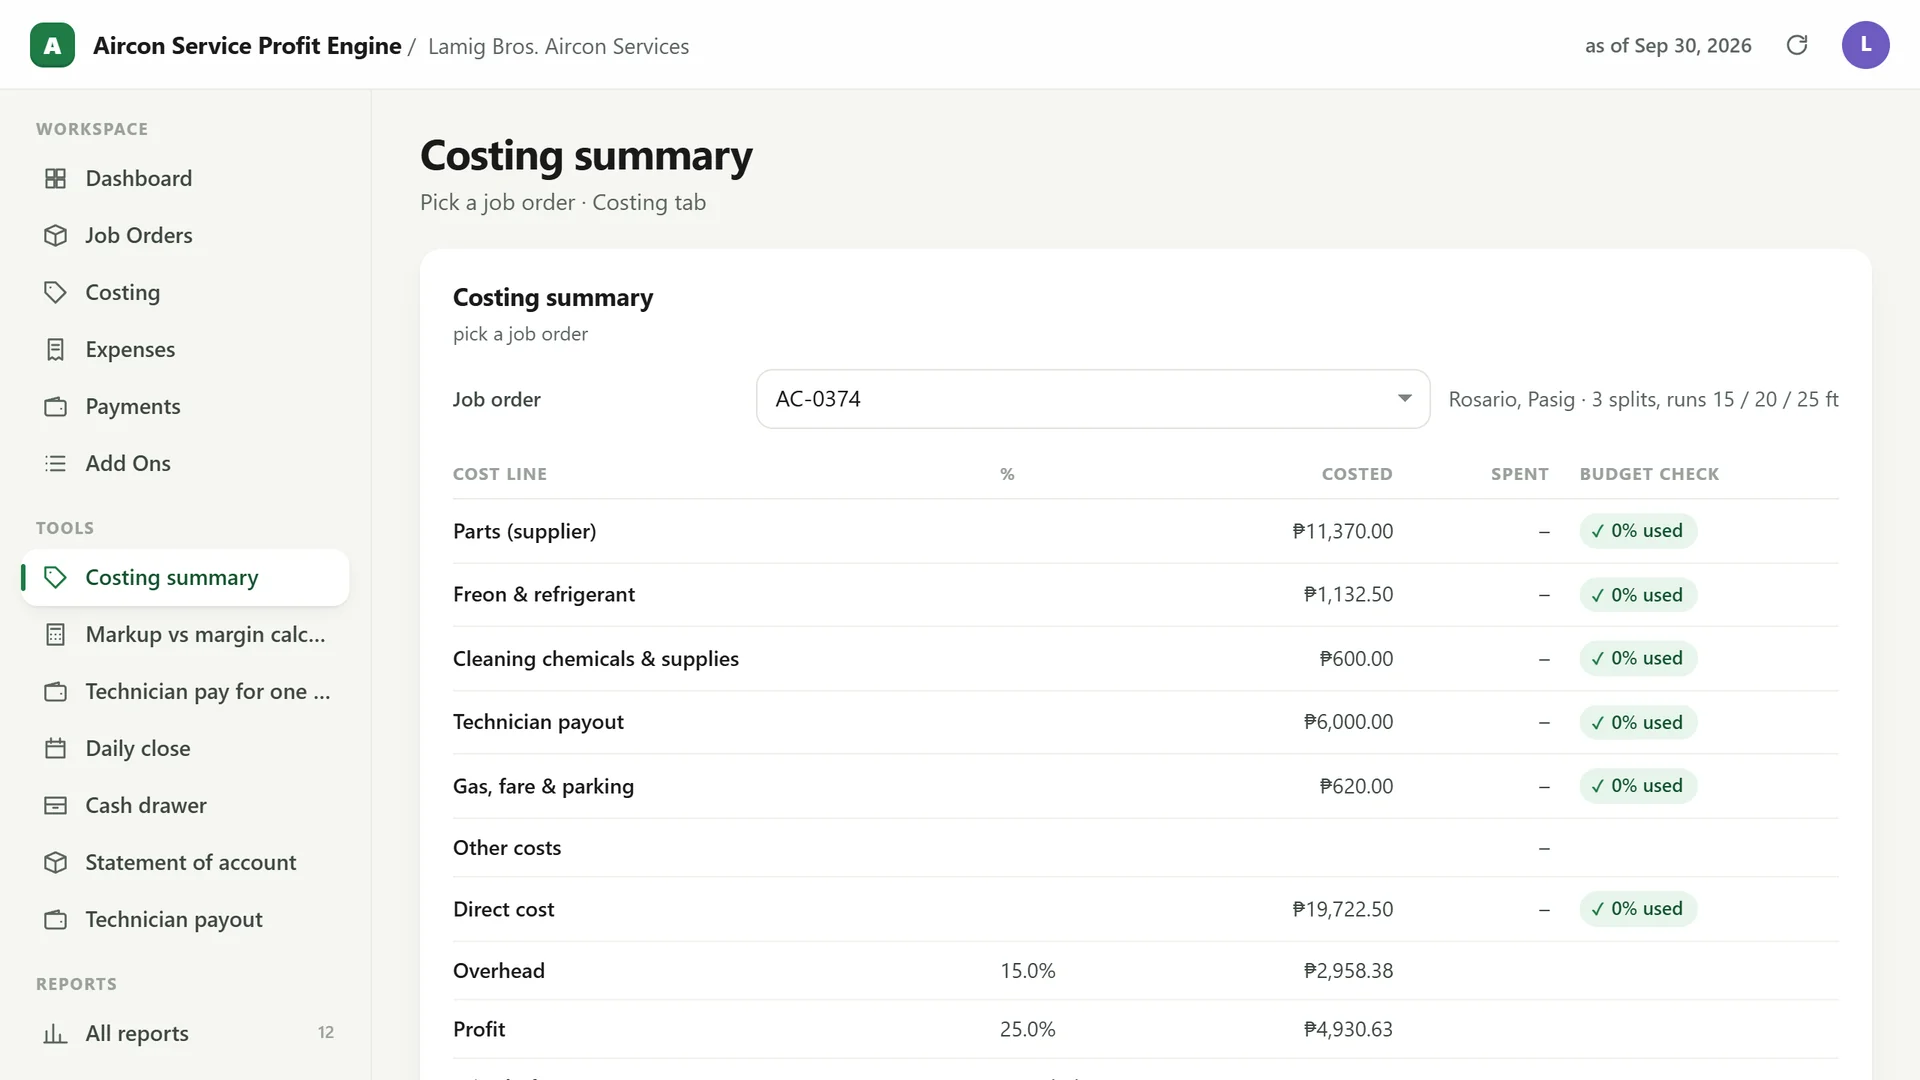Click the green A app logo
The height and width of the screenshot is (1080, 1920).
click(52, 45)
